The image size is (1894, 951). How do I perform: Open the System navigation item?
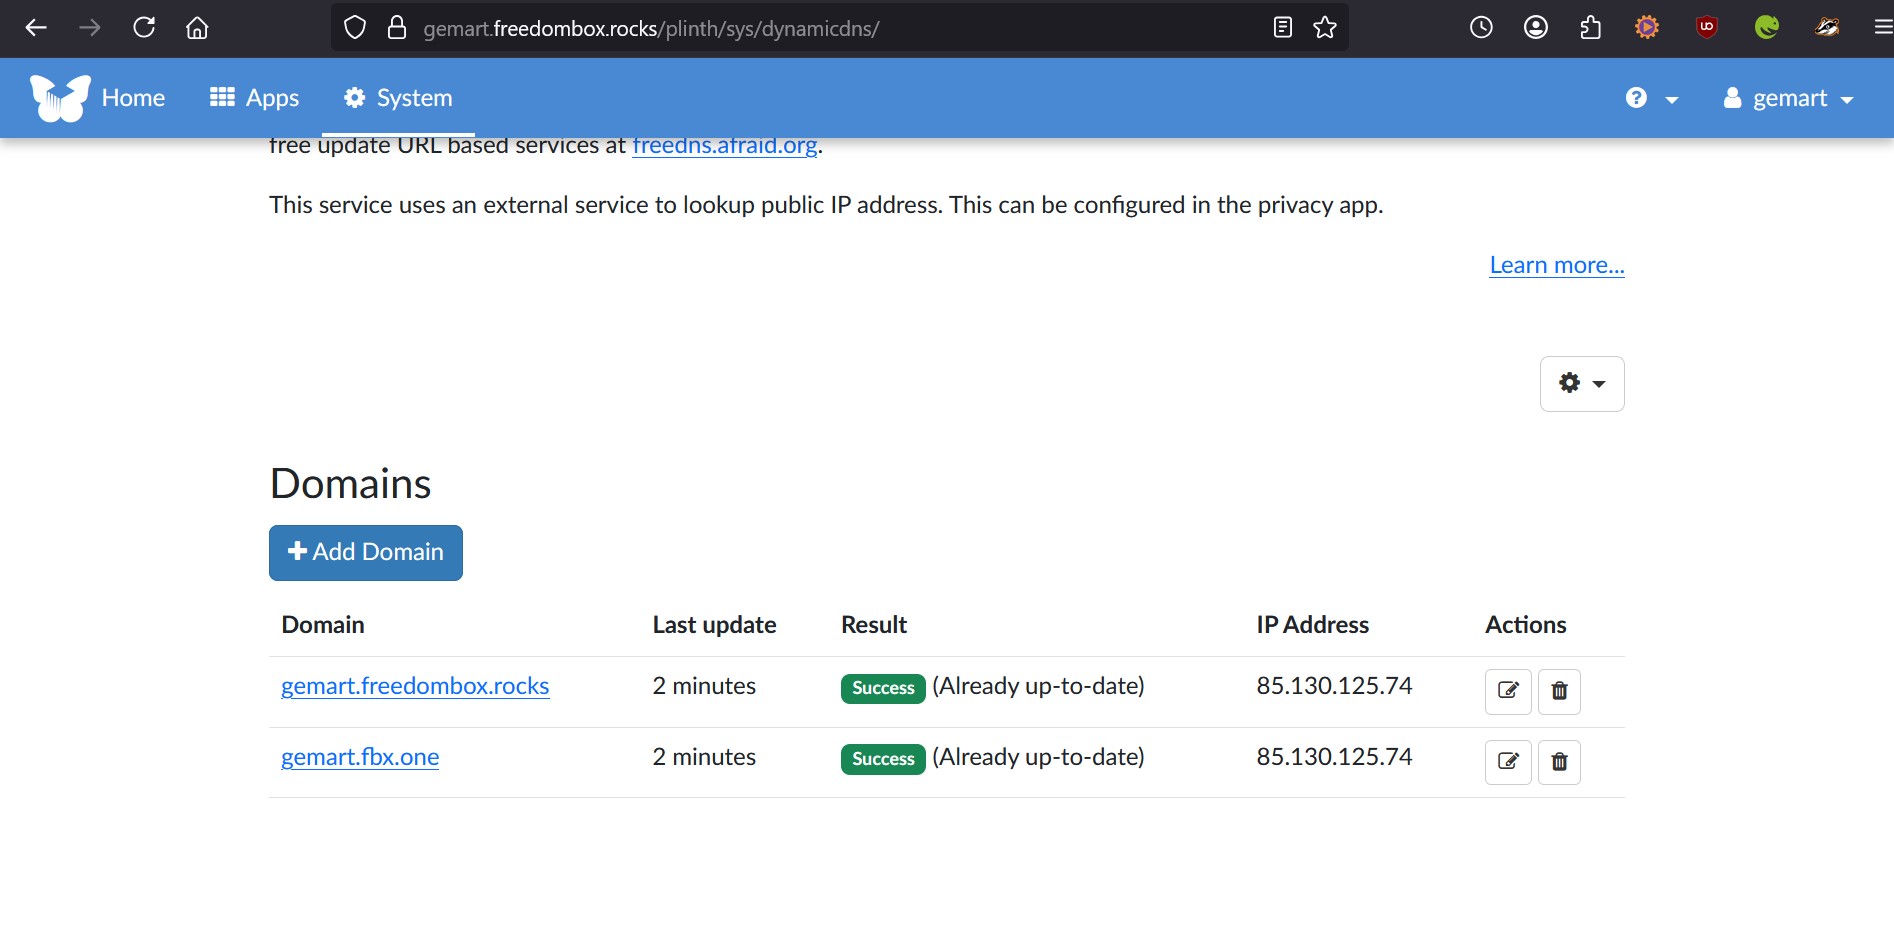pyautogui.click(x=398, y=98)
